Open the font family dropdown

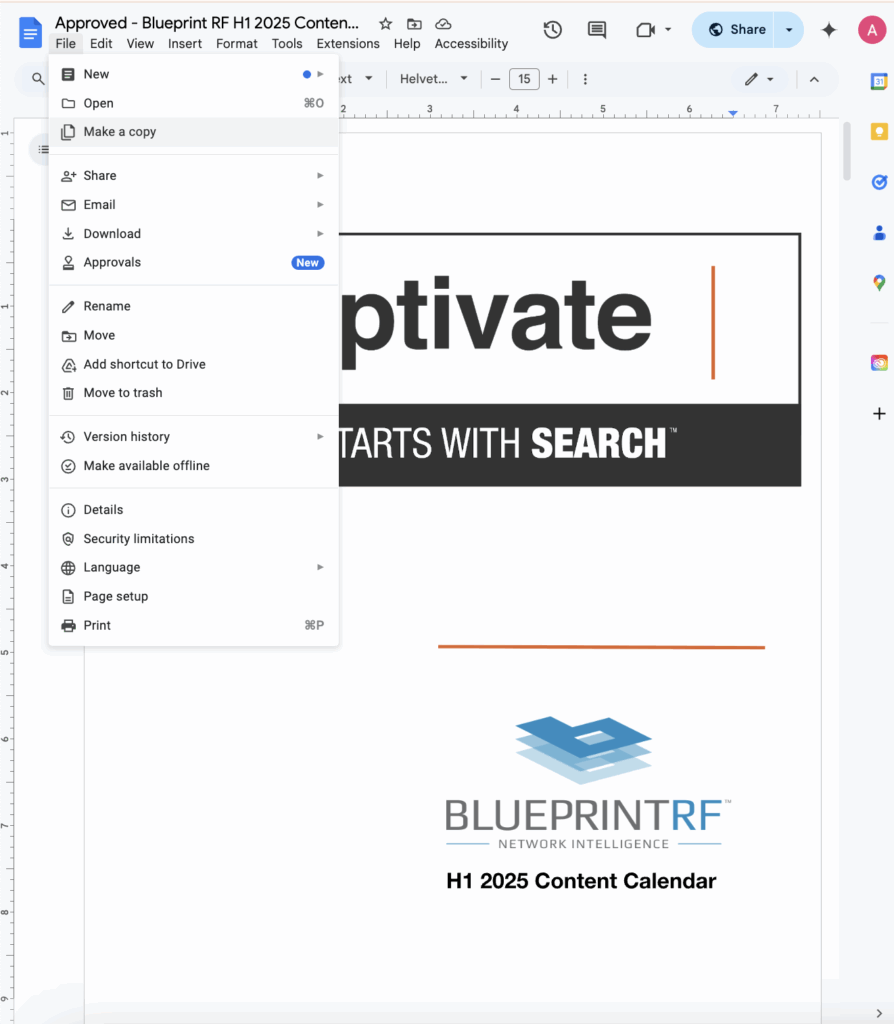pos(434,79)
